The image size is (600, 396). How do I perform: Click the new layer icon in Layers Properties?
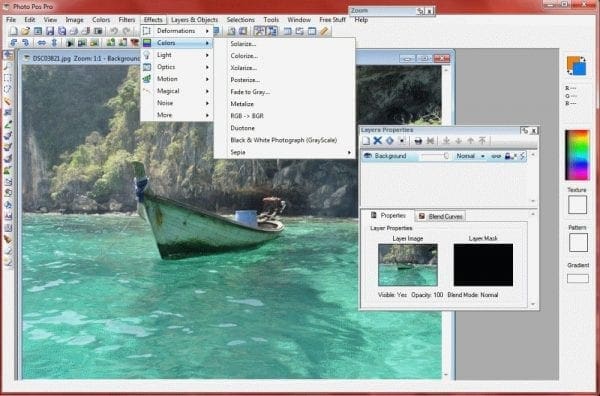366,141
